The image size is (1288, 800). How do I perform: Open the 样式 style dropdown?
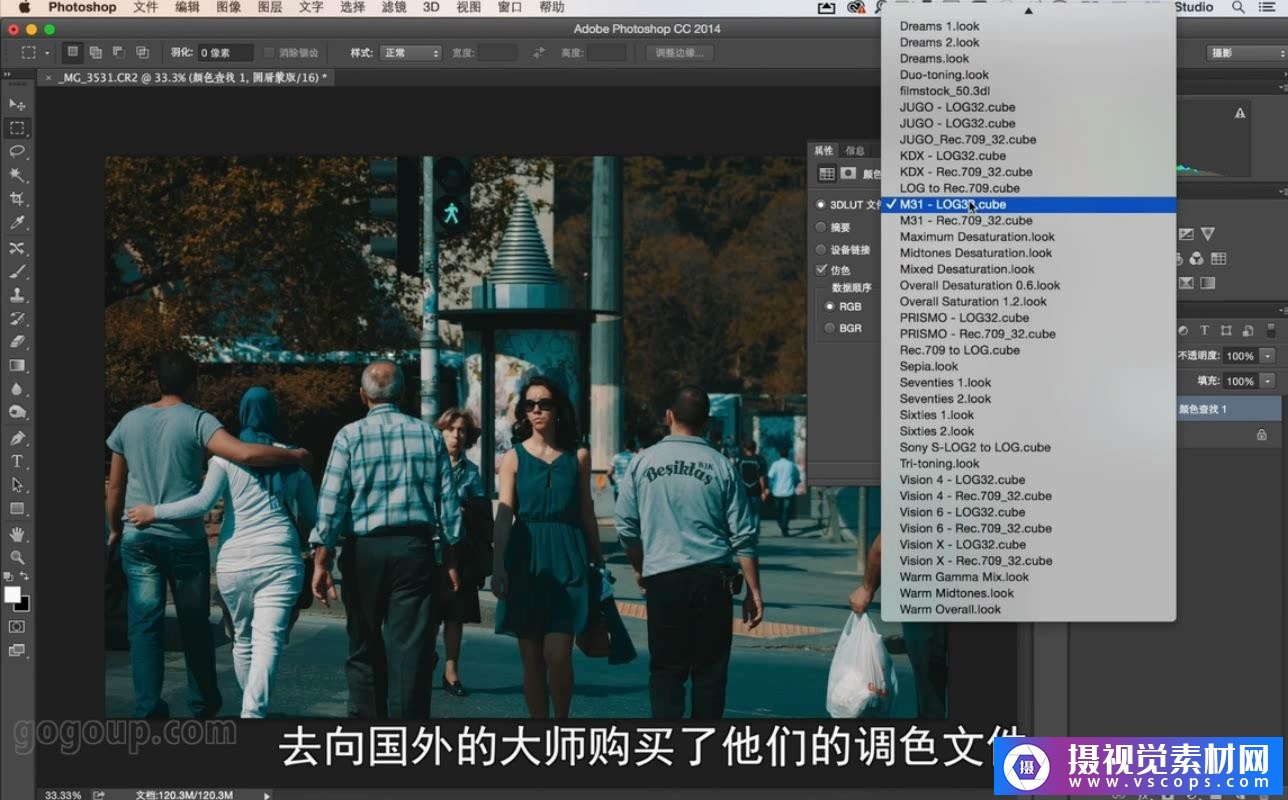410,53
